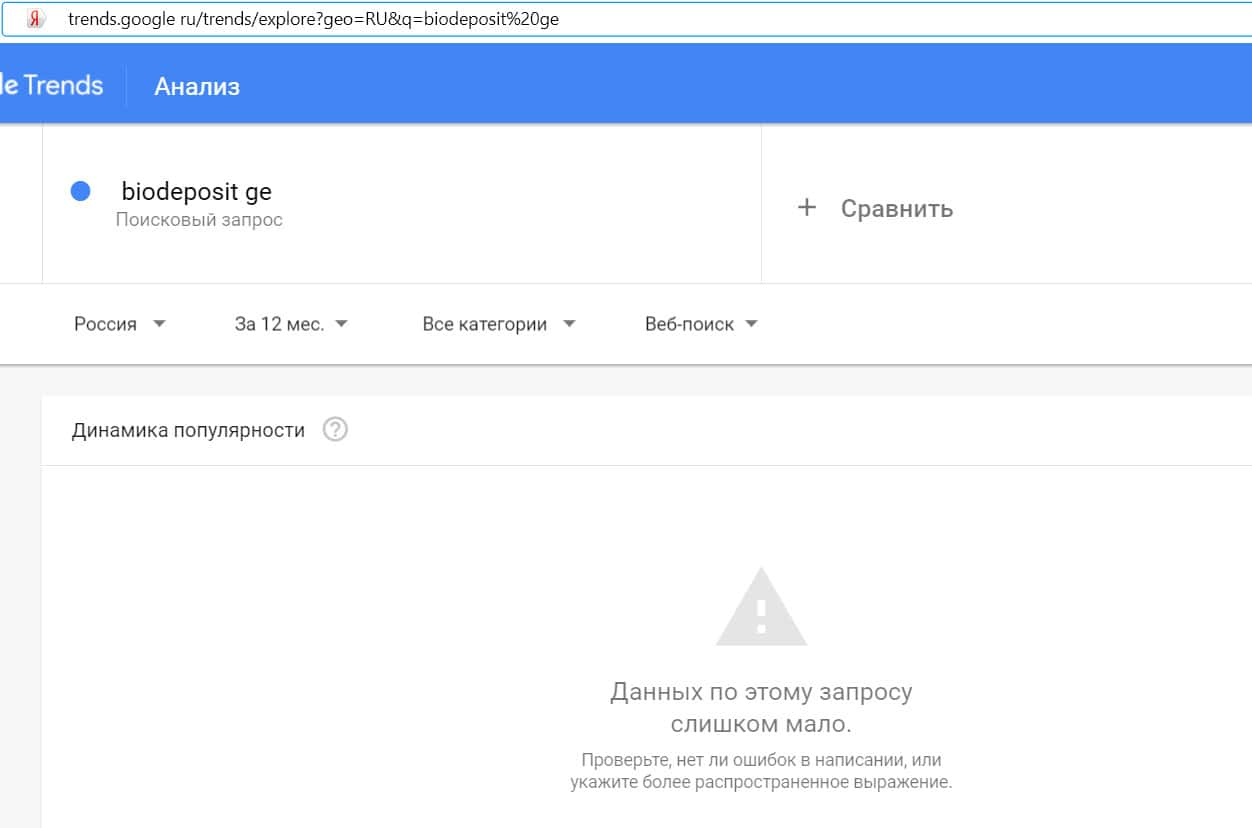This screenshot has width=1252, height=828.
Task: Expand the Веб-поиск search type dropdown
Action: point(690,324)
